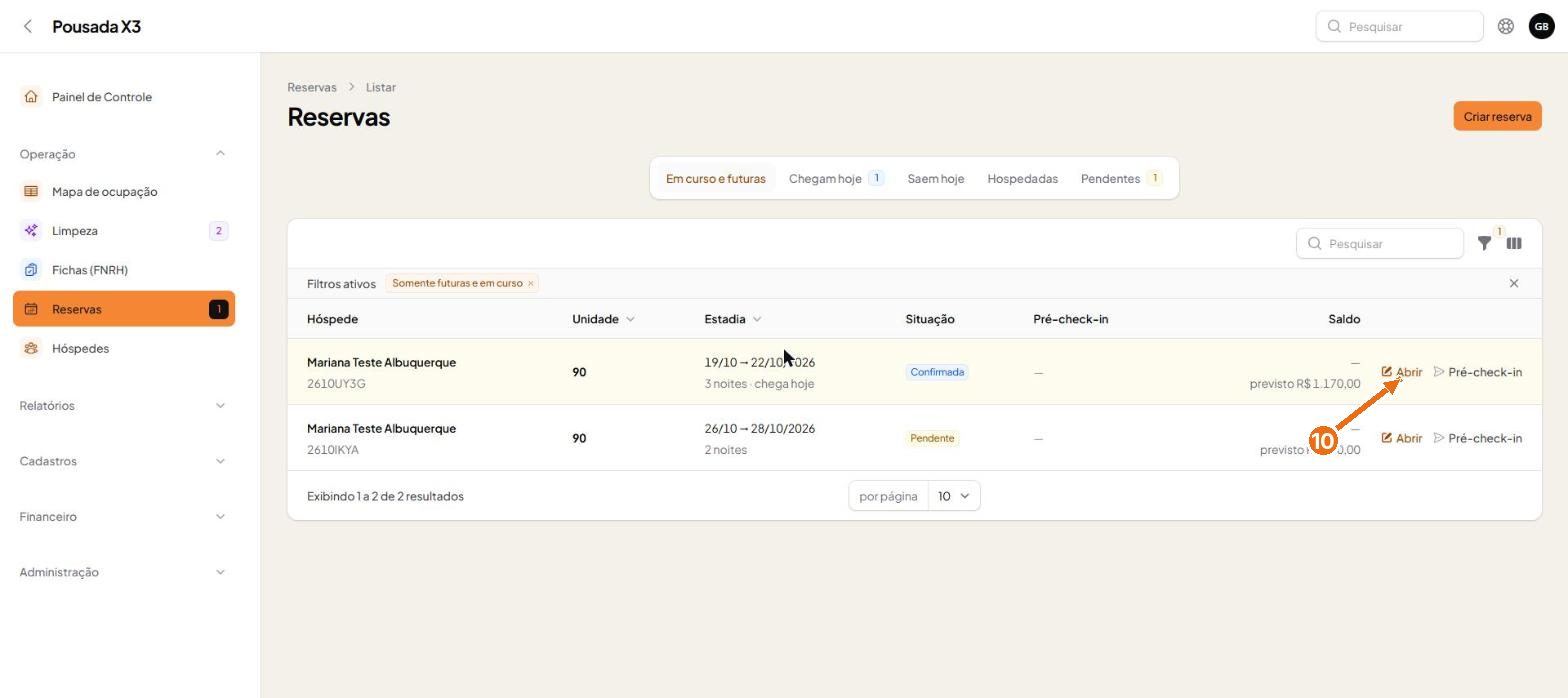
Task: Switch to the Hospedadas tab
Action: [1022, 178]
